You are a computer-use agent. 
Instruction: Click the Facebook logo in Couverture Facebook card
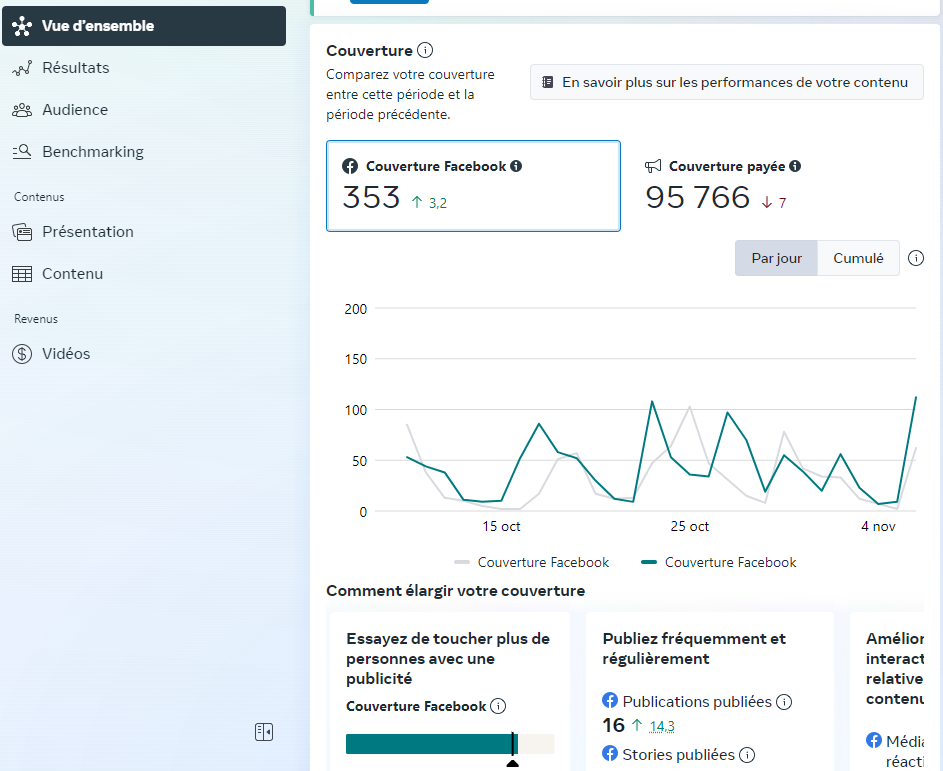(x=350, y=166)
